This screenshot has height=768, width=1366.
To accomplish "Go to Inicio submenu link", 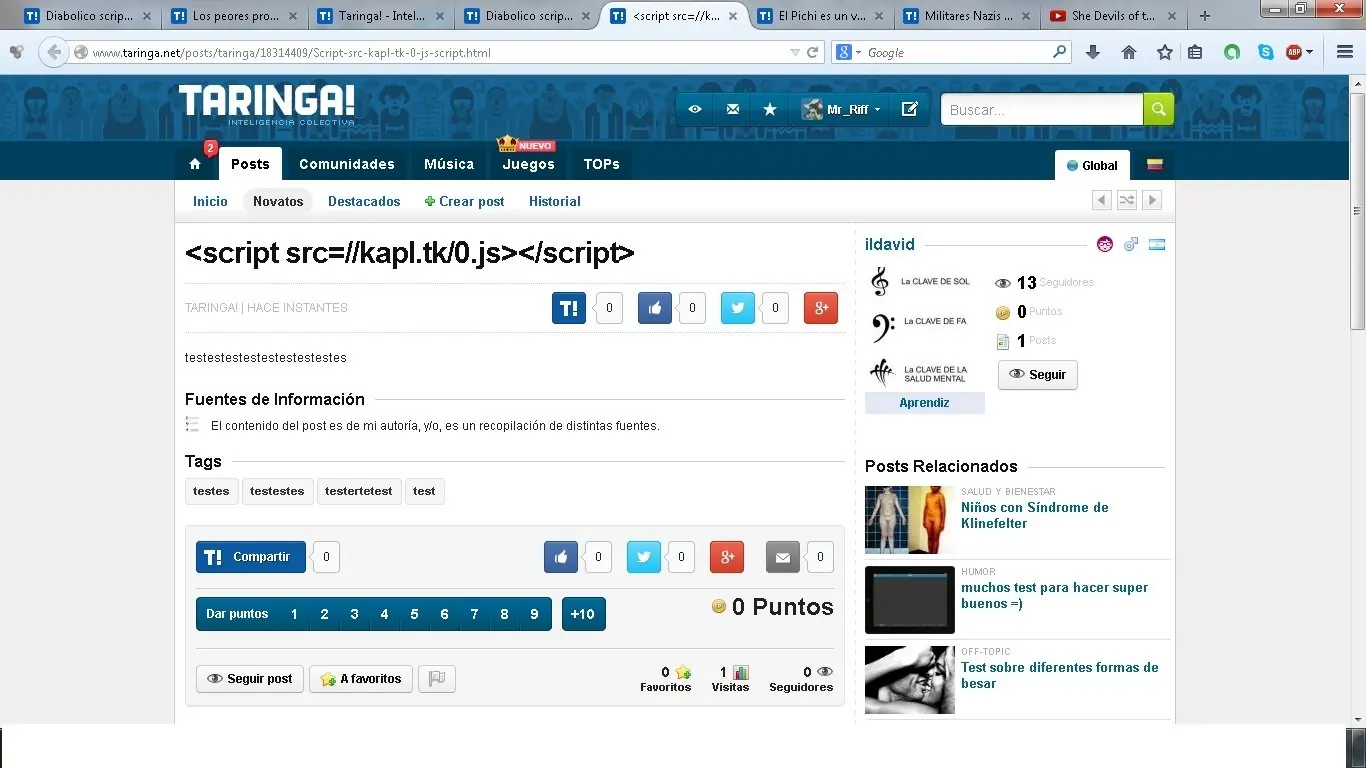I will click(210, 201).
